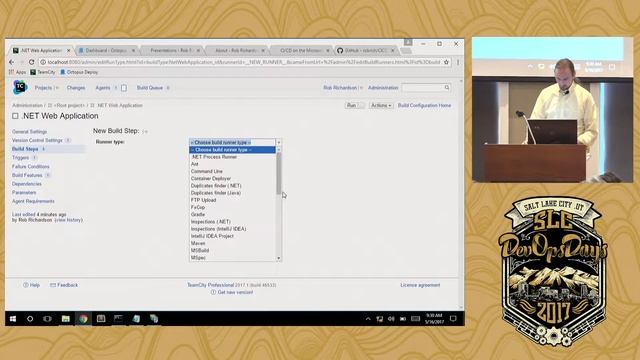Screen dimensions: 640x360
Task: Open custom run options next to Run
Action: click(x=360, y=105)
